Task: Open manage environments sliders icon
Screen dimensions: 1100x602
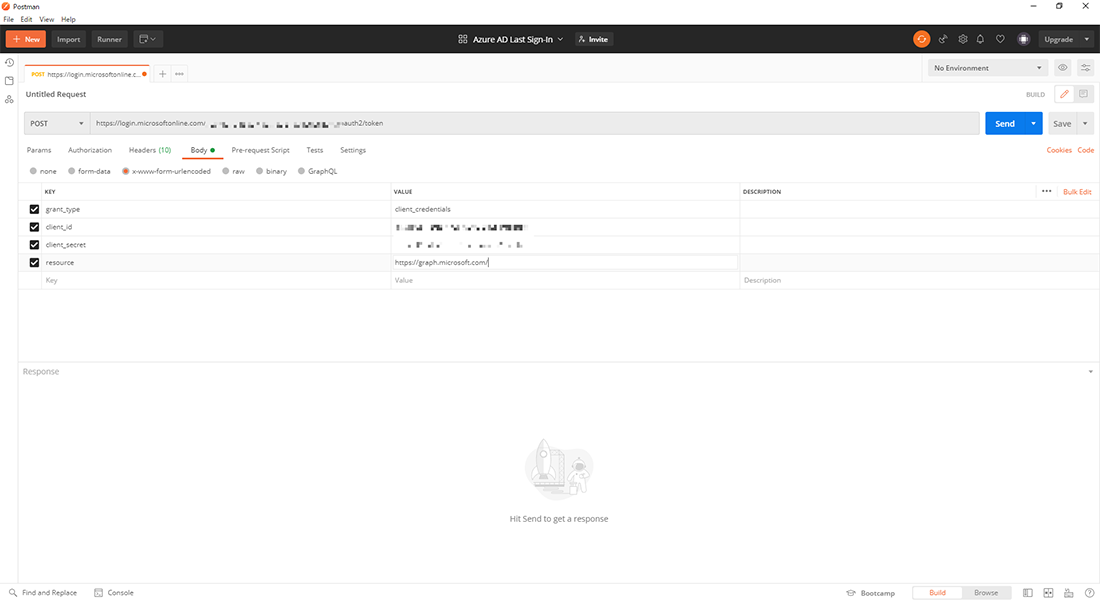Action: tap(1085, 68)
